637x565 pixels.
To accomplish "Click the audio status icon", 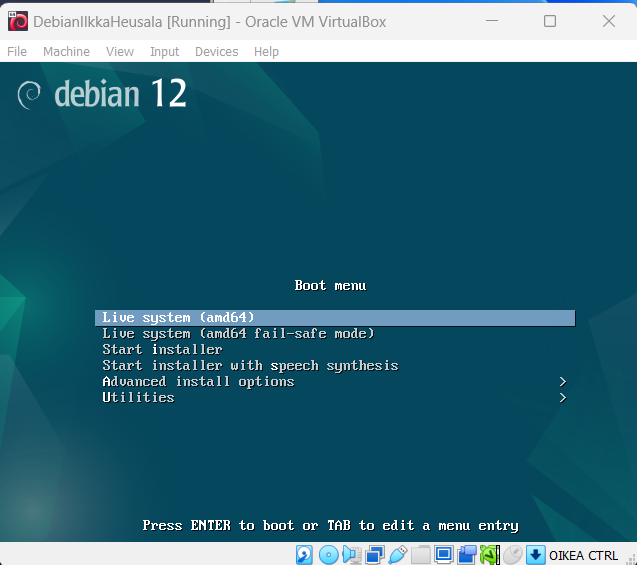I will click(x=351, y=554).
